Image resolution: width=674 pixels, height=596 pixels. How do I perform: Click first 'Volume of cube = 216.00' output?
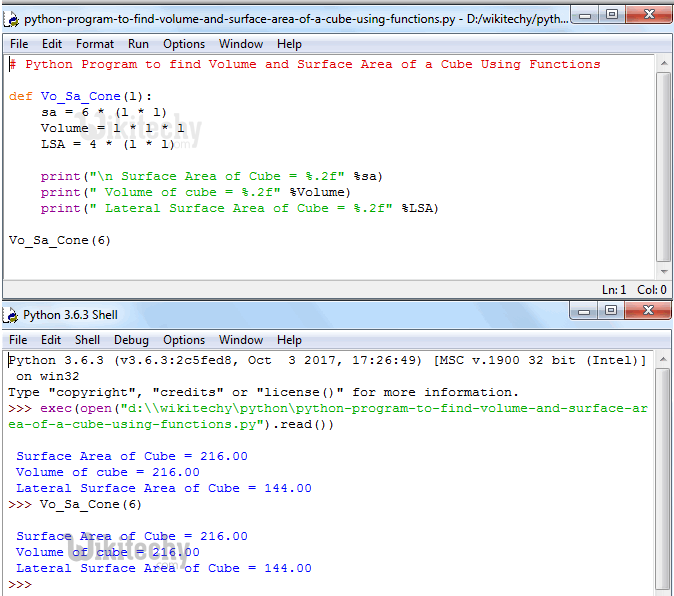click(x=108, y=472)
